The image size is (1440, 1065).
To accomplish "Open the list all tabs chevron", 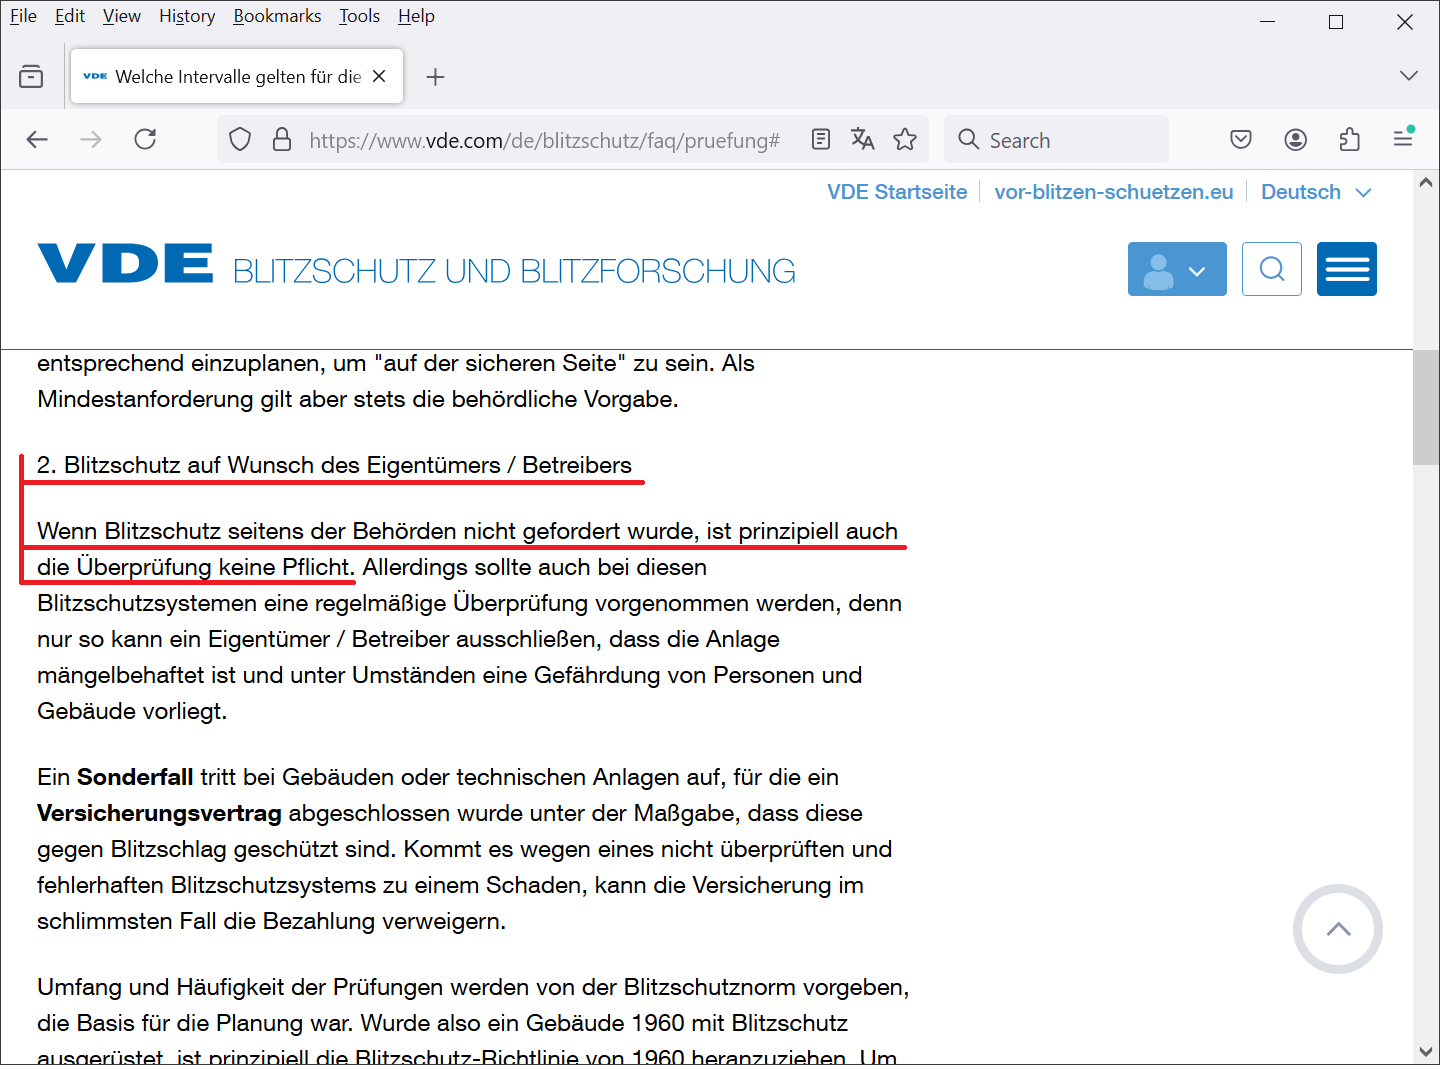I will pos(1408,76).
